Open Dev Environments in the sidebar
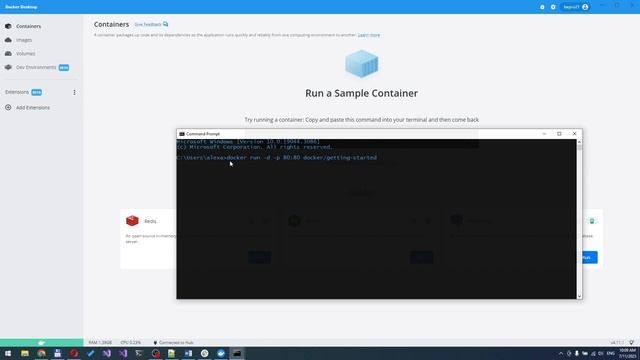640x360 pixels. (x=36, y=67)
